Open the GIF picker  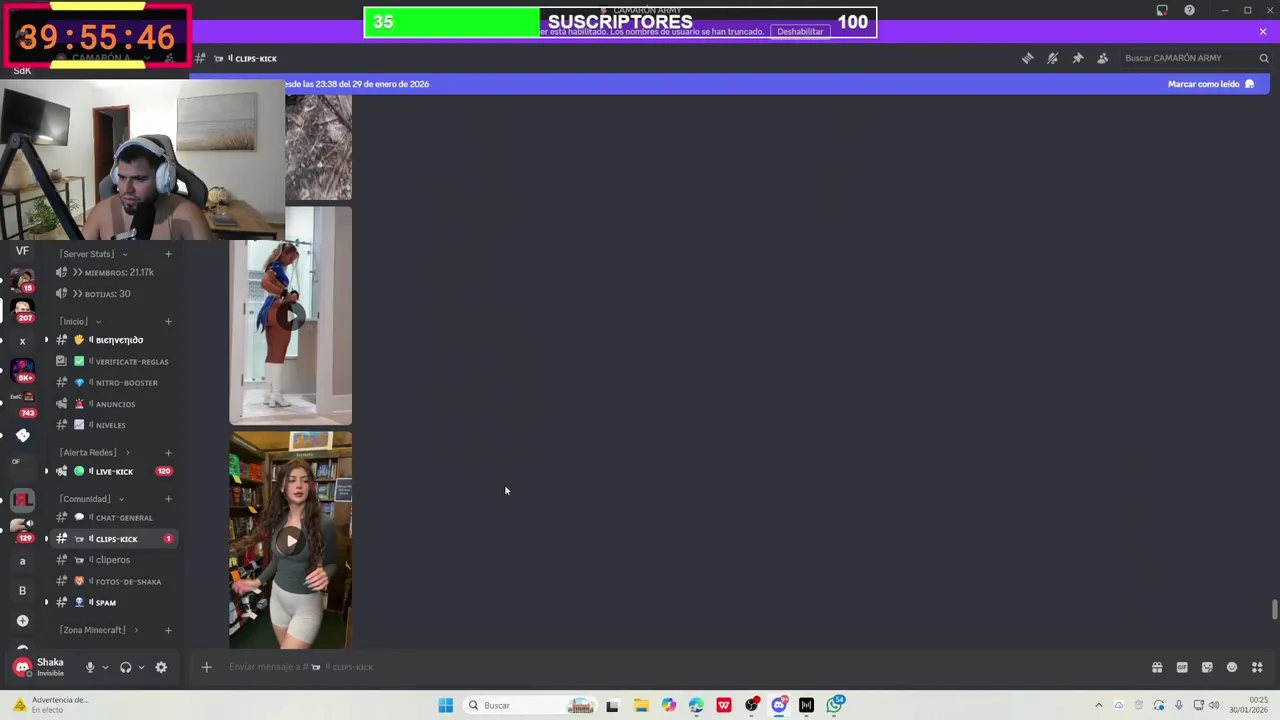1182,667
